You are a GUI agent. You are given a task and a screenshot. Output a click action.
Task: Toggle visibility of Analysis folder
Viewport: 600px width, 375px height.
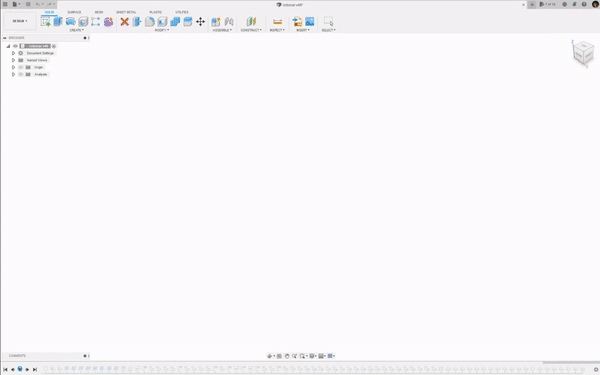[21, 74]
